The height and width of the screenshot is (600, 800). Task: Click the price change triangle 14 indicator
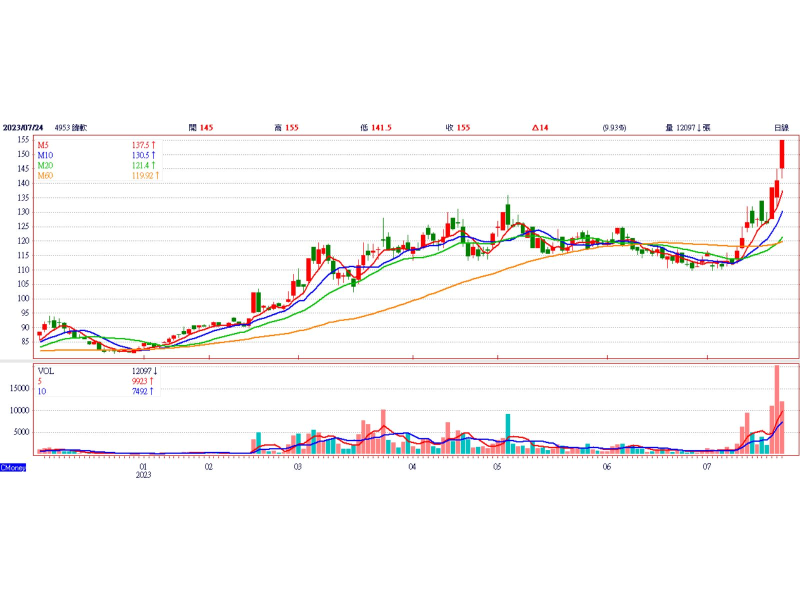click(x=541, y=128)
